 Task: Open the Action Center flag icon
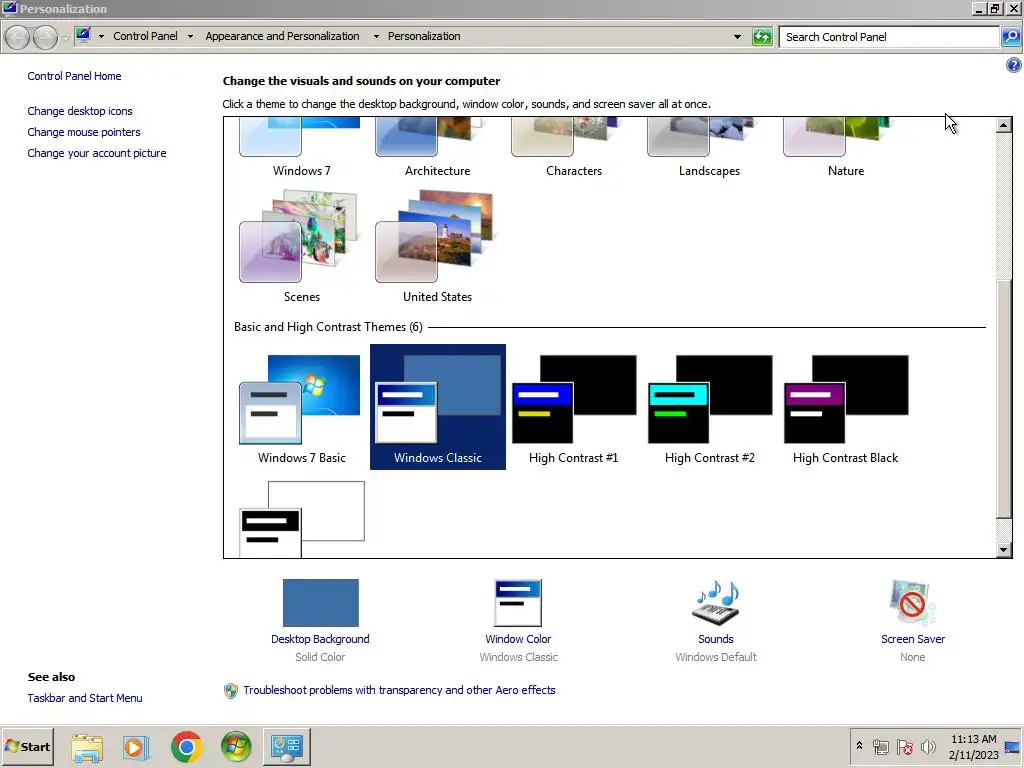point(904,746)
